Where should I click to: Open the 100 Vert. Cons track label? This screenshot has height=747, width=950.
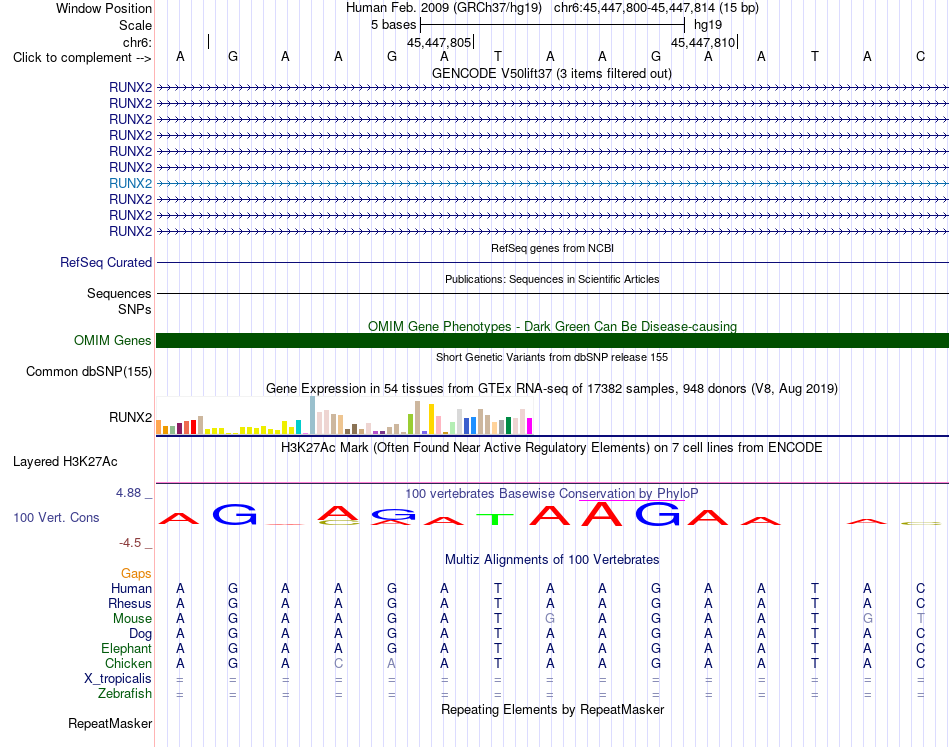click(x=56, y=517)
